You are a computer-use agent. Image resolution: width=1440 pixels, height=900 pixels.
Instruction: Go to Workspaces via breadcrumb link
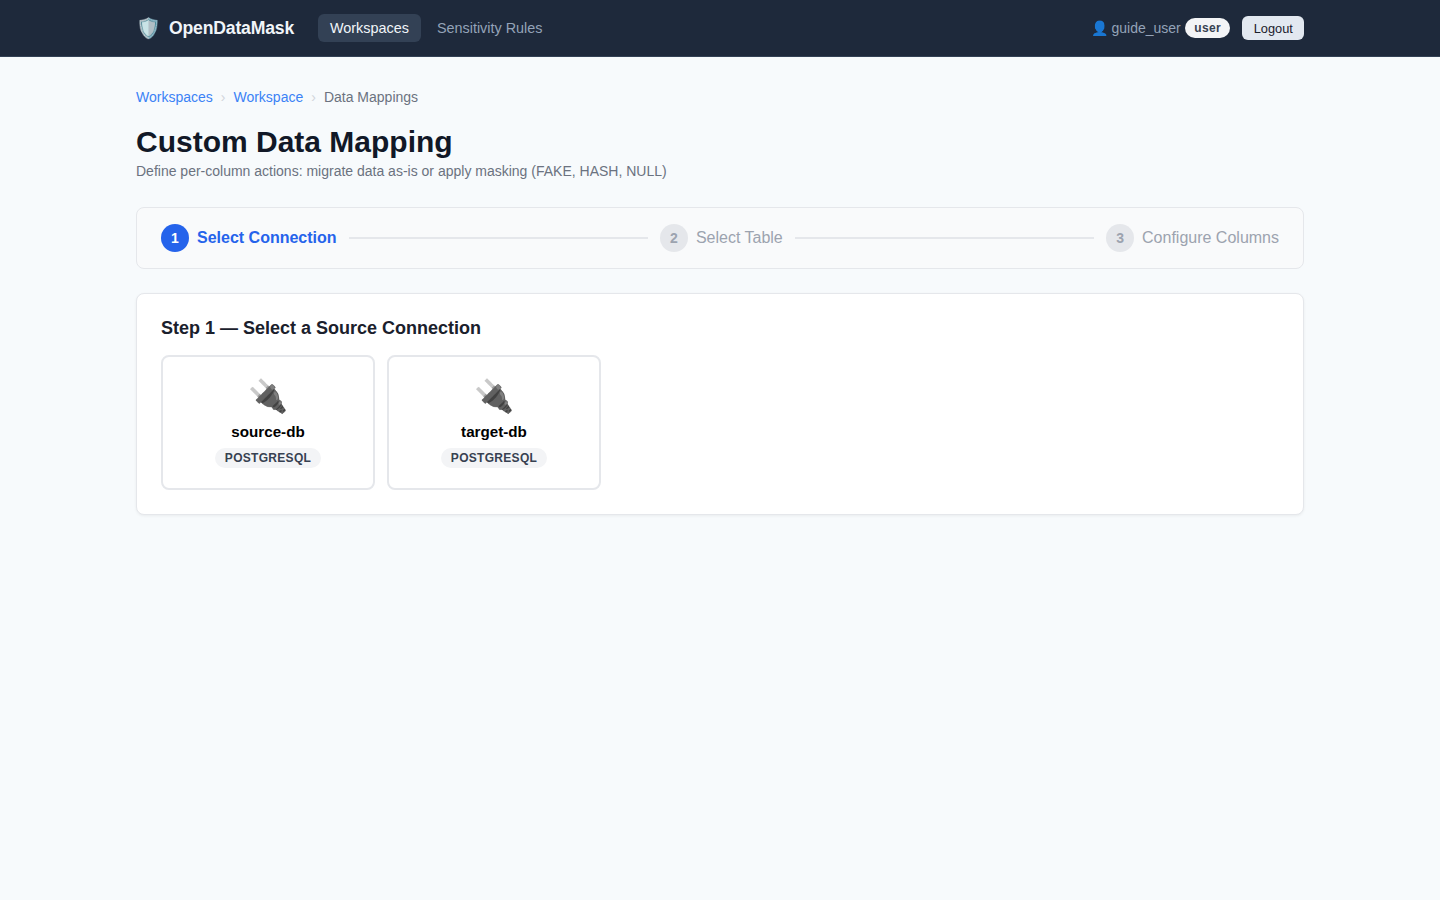coord(174,97)
